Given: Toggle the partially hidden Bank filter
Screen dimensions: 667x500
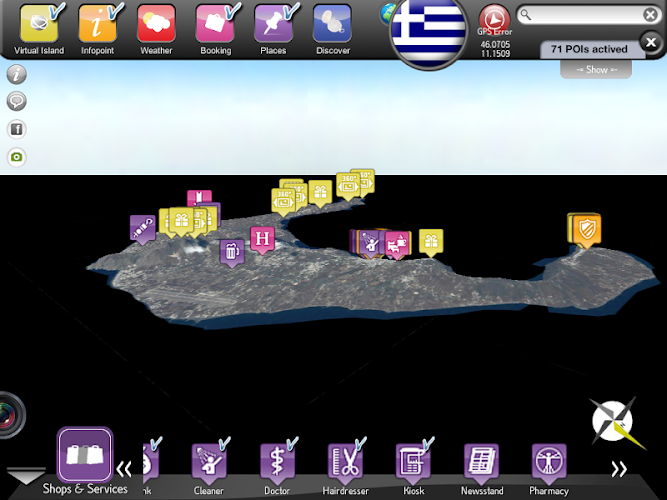Looking at the screenshot, I should coord(151,464).
